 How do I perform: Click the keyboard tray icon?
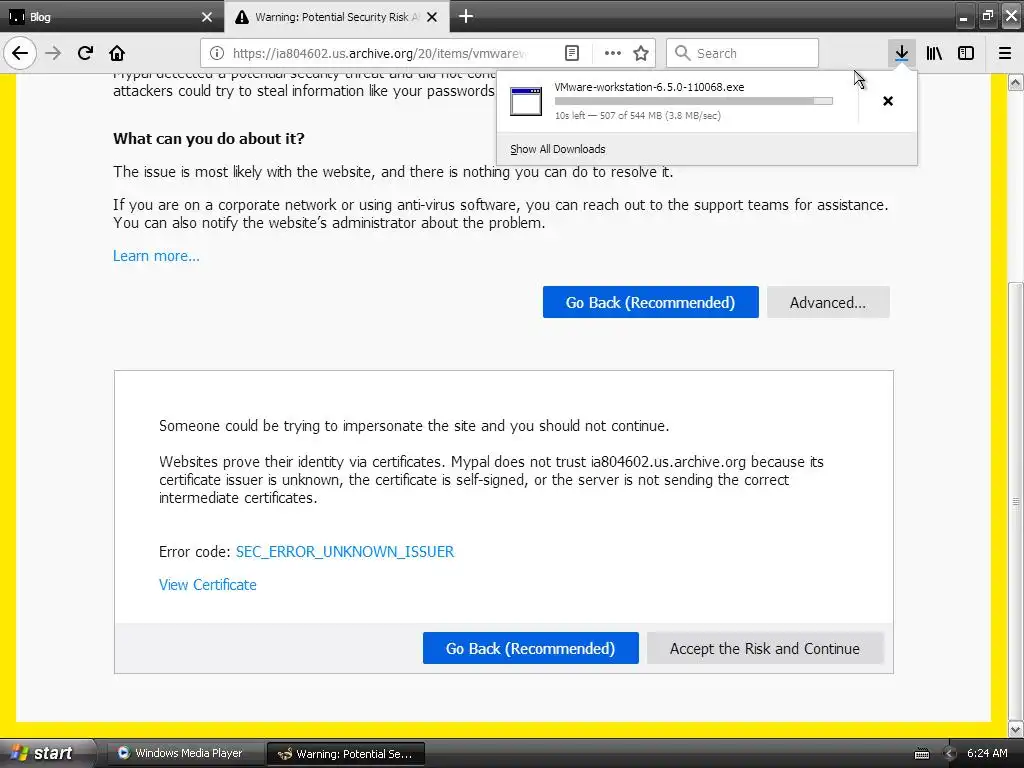pos(922,754)
